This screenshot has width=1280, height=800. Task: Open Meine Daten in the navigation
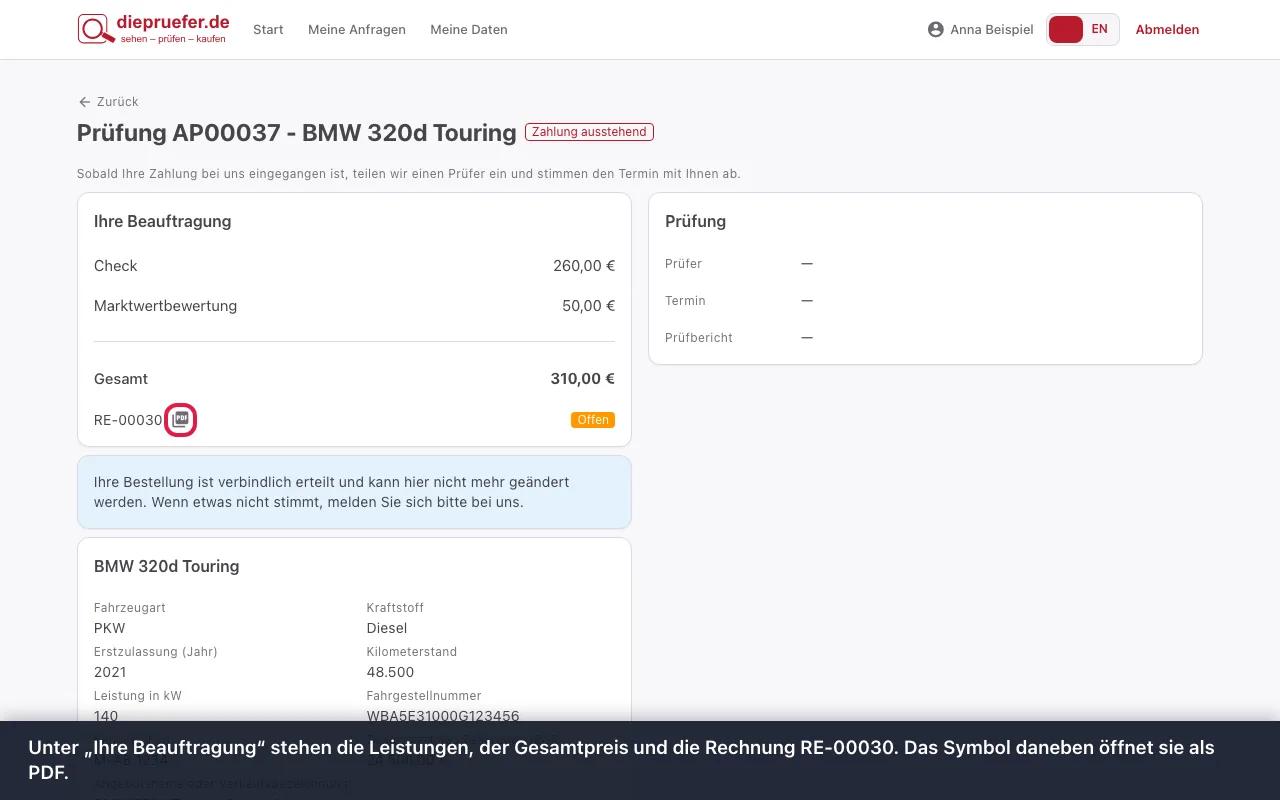(469, 30)
